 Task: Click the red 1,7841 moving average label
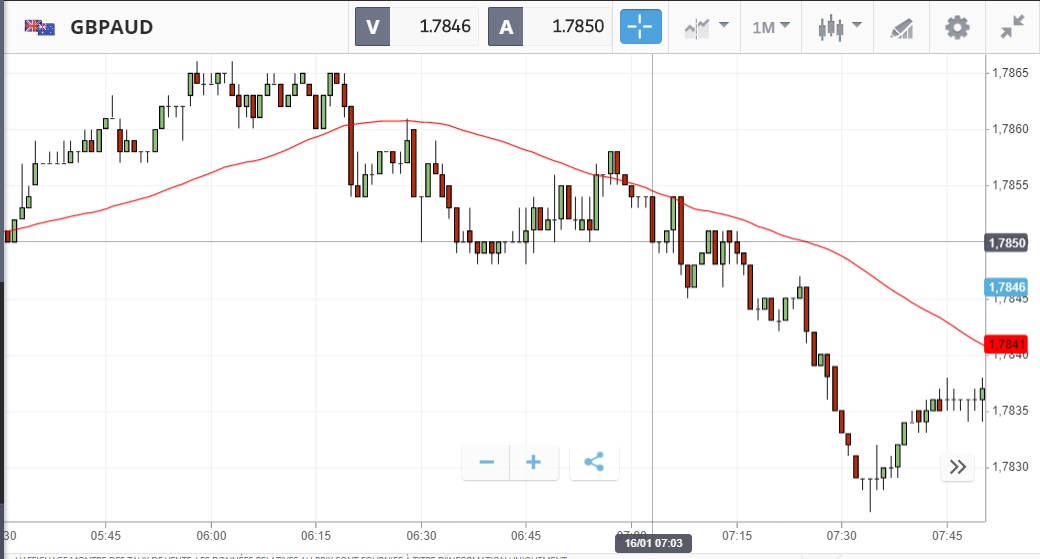click(x=1006, y=344)
